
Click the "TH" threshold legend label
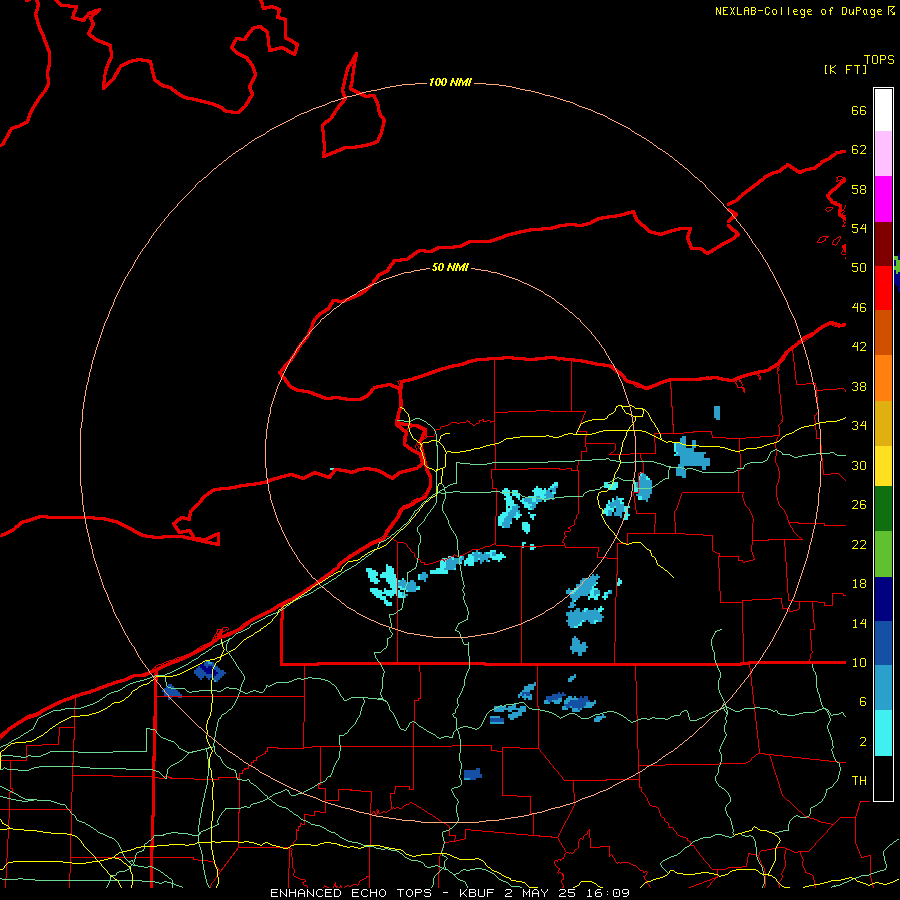pos(859,781)
